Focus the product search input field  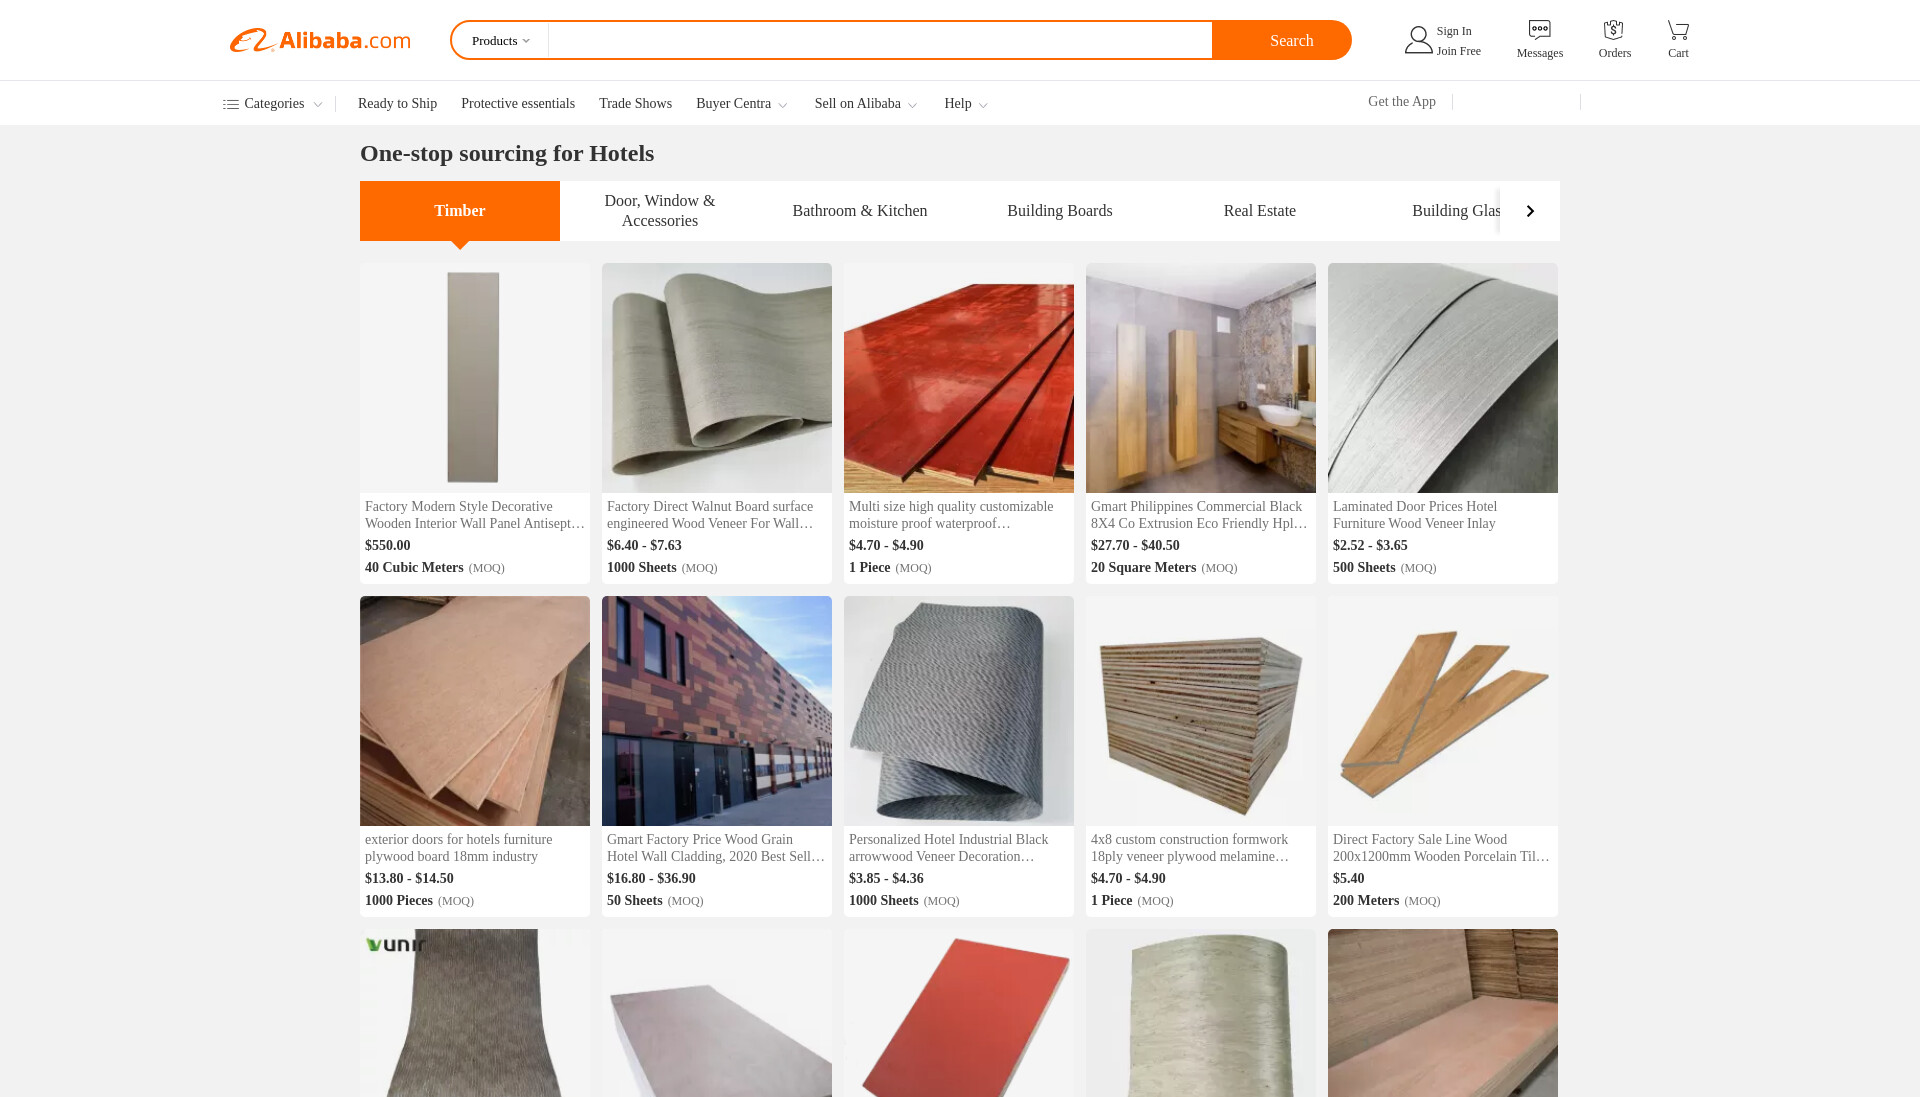880,40
